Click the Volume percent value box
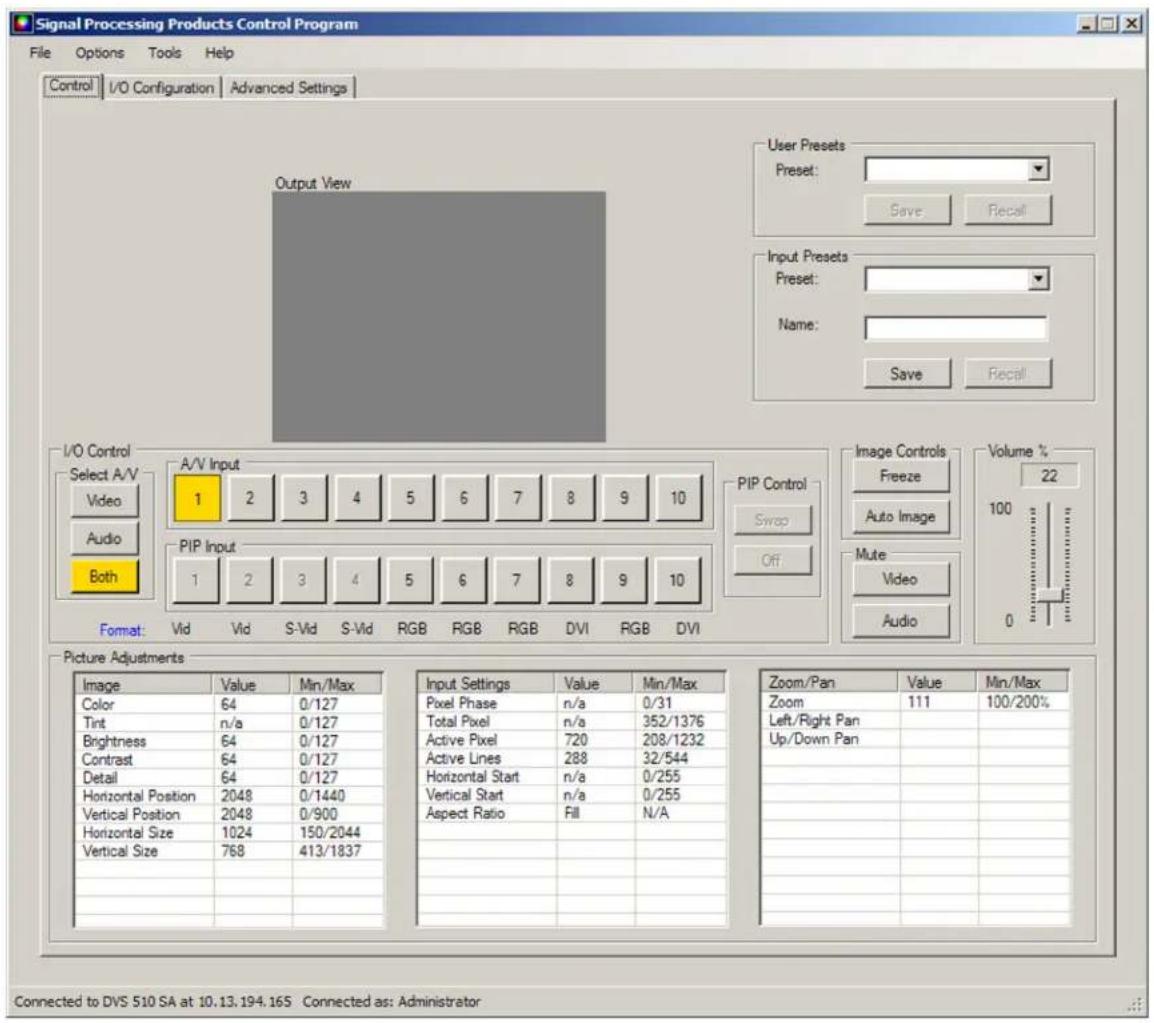This screenshot has height=1023, width=1154. click(1049, 476)
